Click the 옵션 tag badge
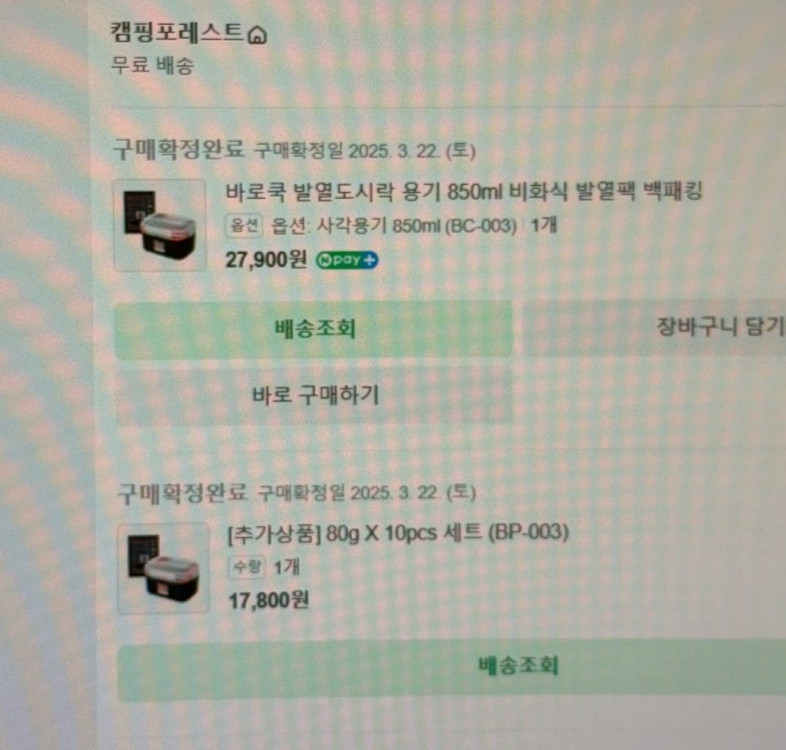This screenshot has width=786, height=750. (244, 226)
